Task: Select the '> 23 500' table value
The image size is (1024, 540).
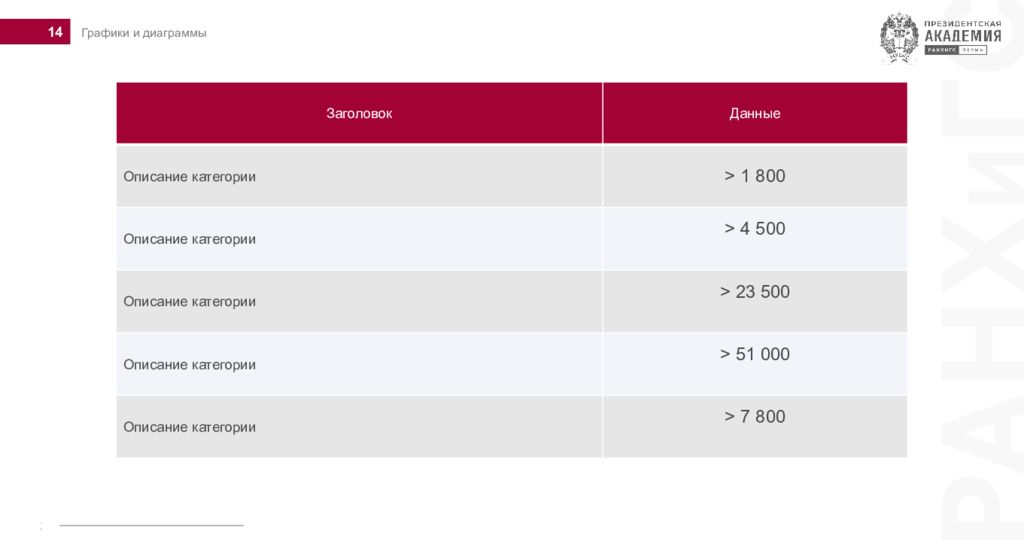Action: (x=755, y=291)
